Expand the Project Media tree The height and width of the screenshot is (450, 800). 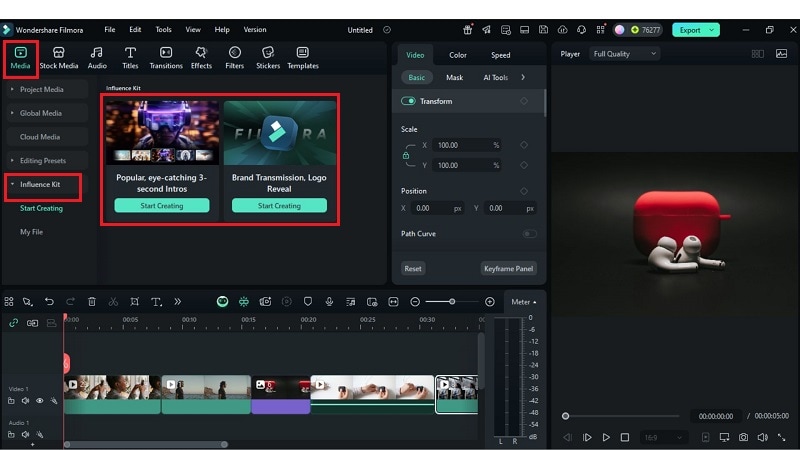(x=12, y=89)
